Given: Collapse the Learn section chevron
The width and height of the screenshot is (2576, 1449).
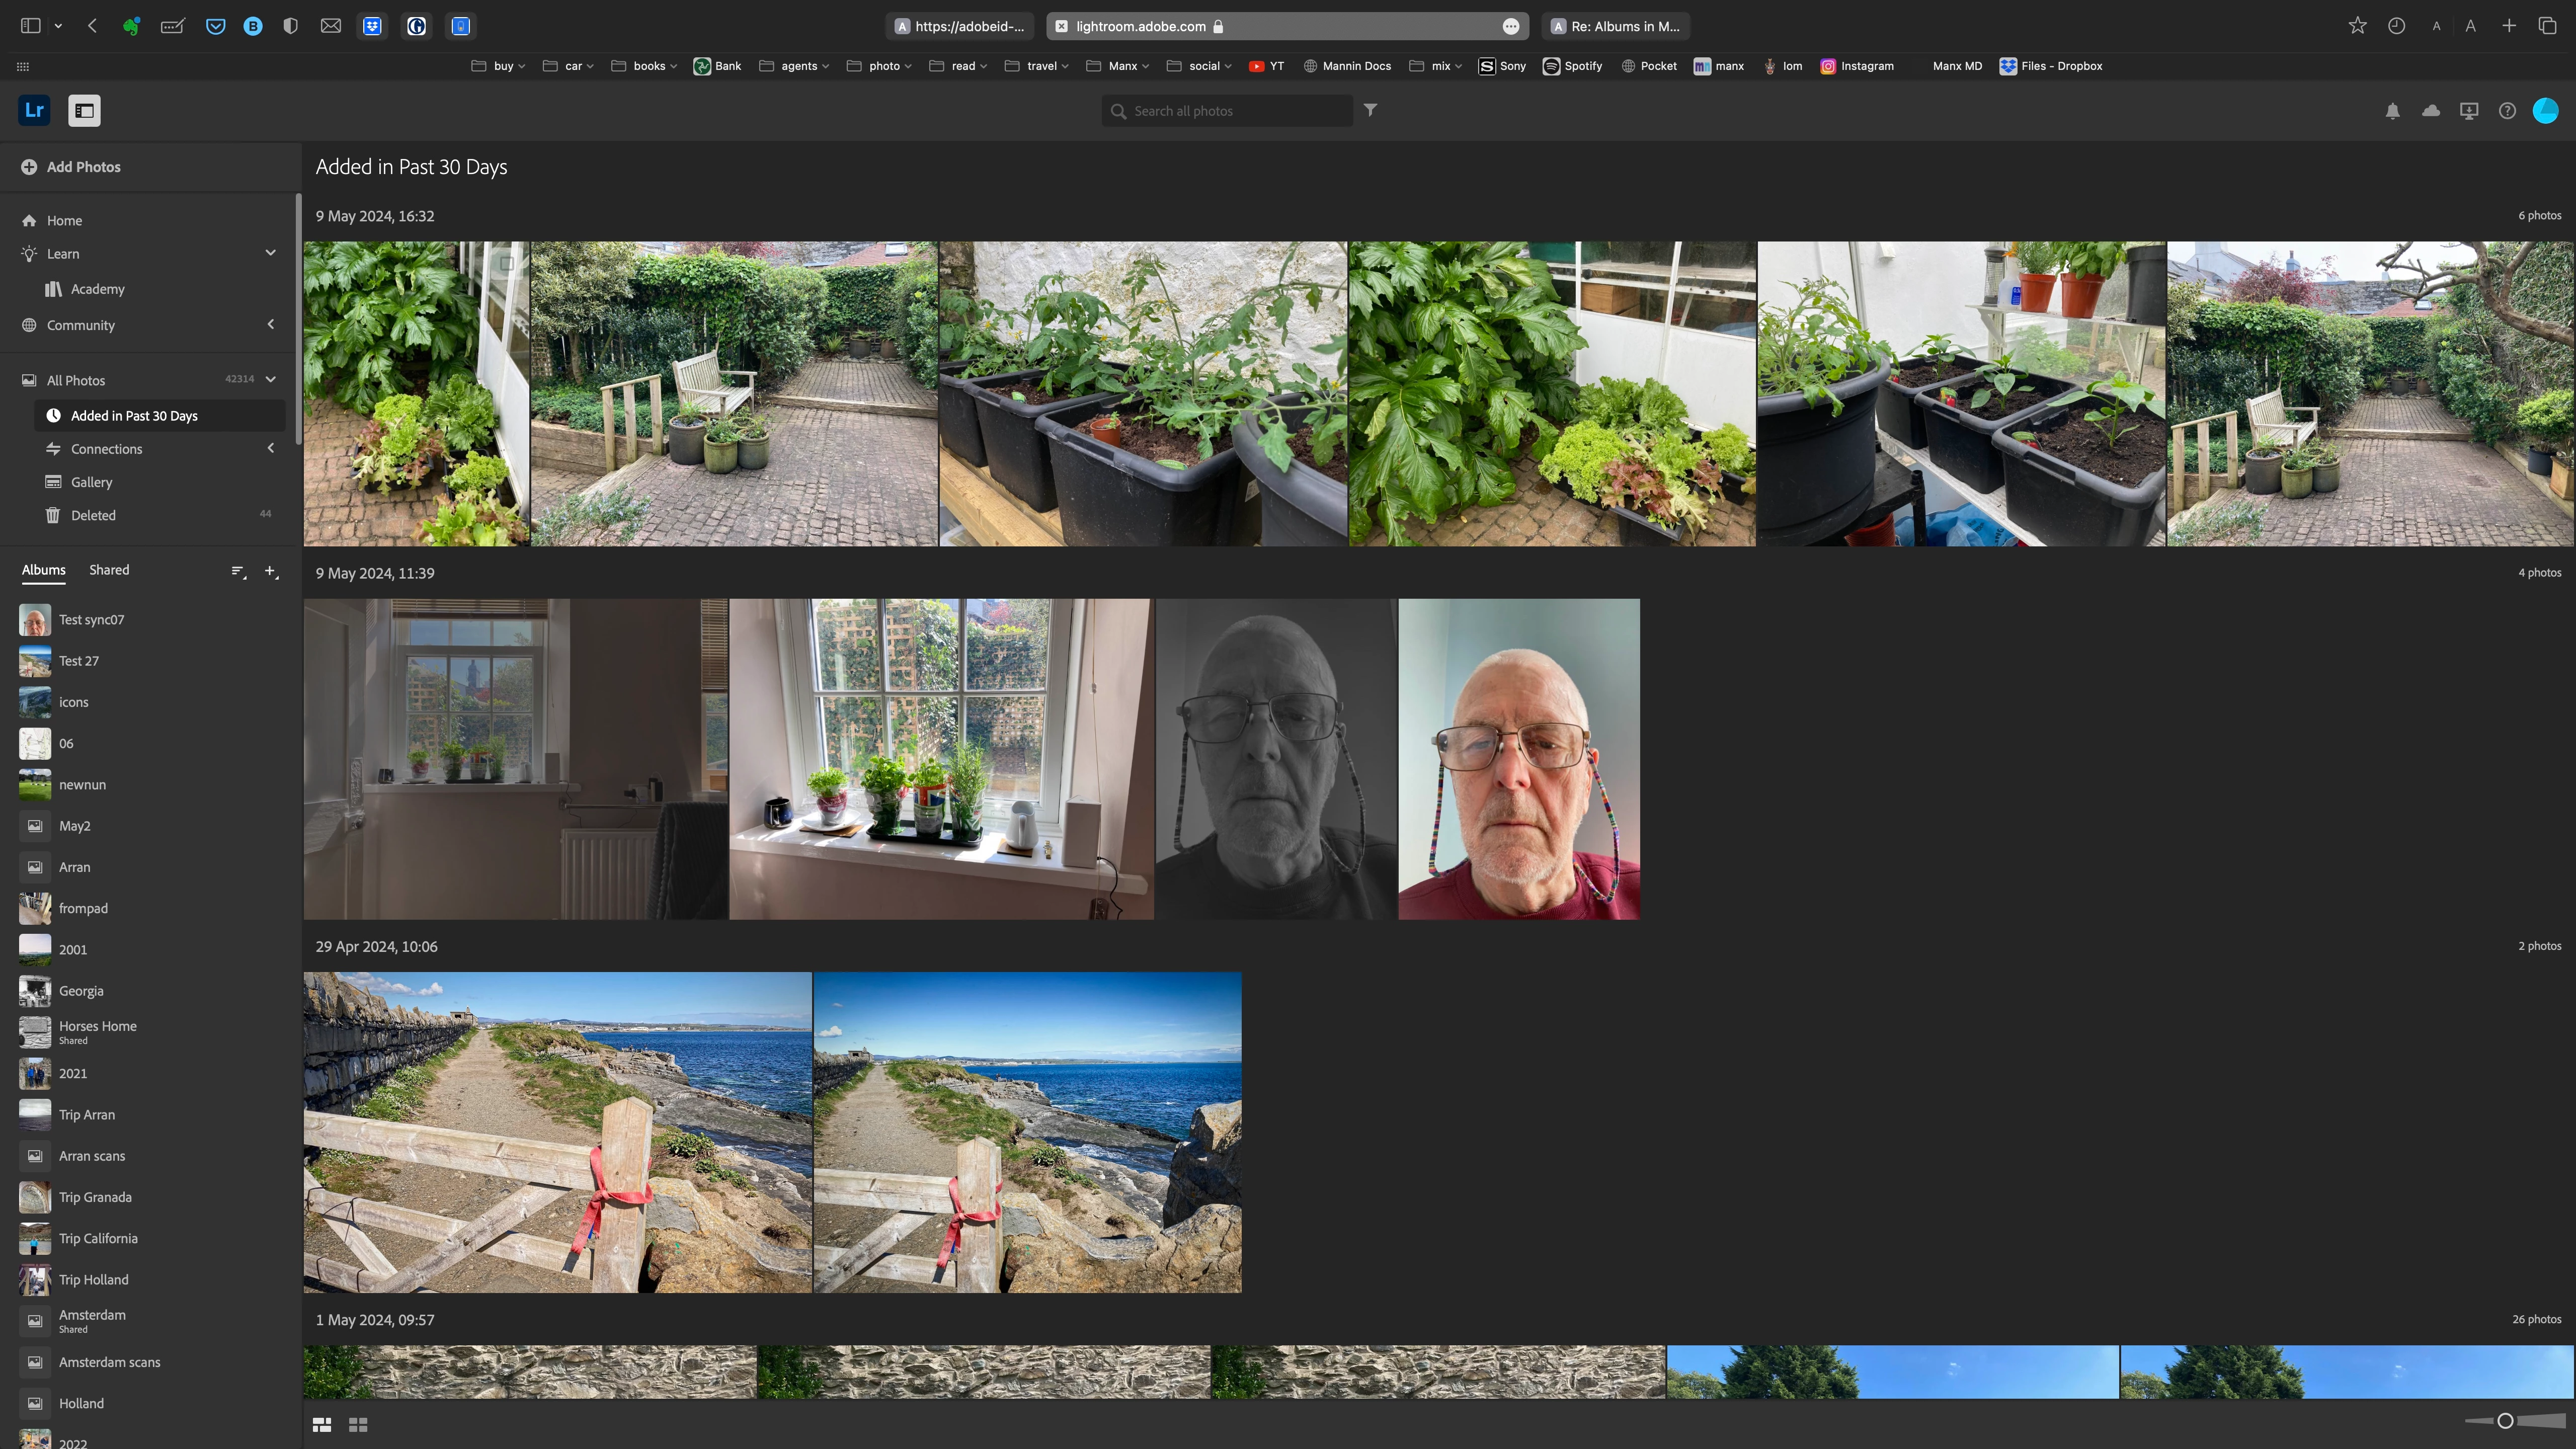Looking at the screenshot, I should pyautogui.click(x=270, y=253).
